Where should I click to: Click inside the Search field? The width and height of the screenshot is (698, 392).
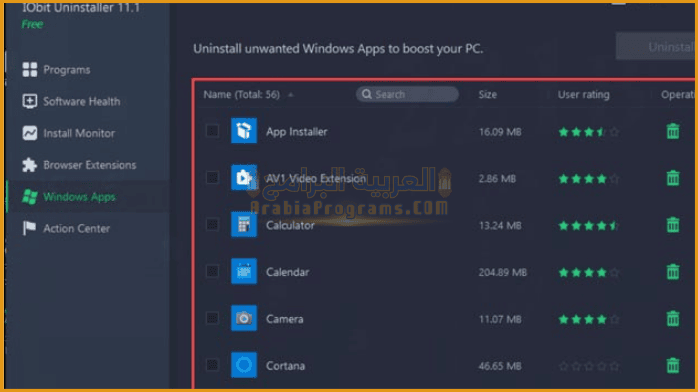coord(407,94)
